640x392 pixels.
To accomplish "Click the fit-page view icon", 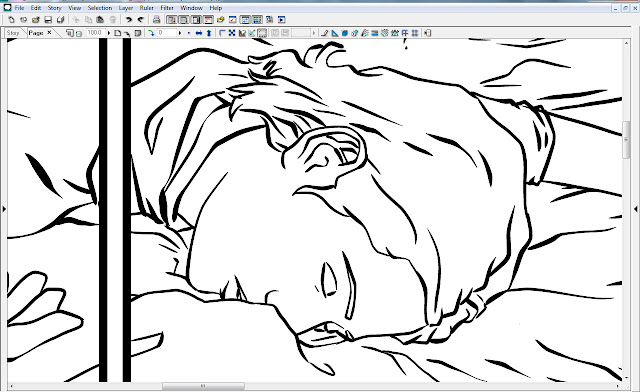I will (118, 33).
